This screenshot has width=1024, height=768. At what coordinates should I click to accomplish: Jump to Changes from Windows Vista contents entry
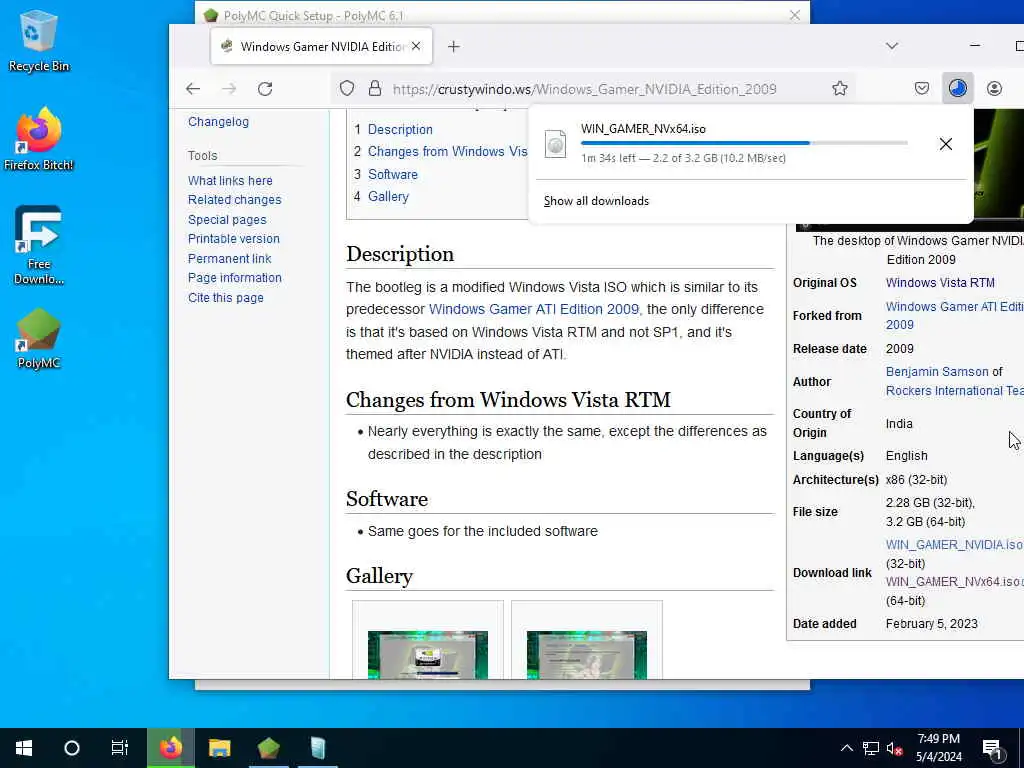click(447, 152)
